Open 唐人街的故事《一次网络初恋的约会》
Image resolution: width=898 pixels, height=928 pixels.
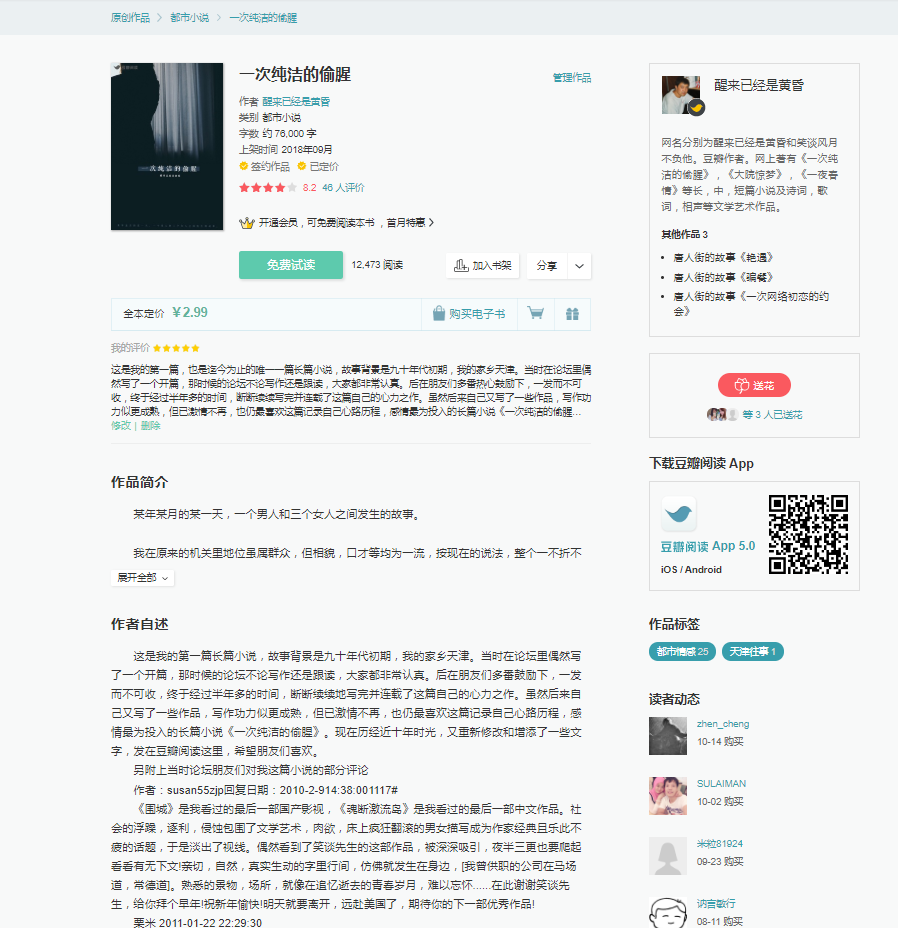click(x=751, y=303)
